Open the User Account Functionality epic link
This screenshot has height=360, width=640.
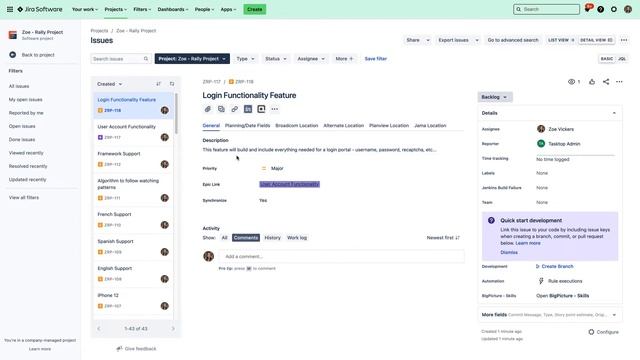coord(289,184)
